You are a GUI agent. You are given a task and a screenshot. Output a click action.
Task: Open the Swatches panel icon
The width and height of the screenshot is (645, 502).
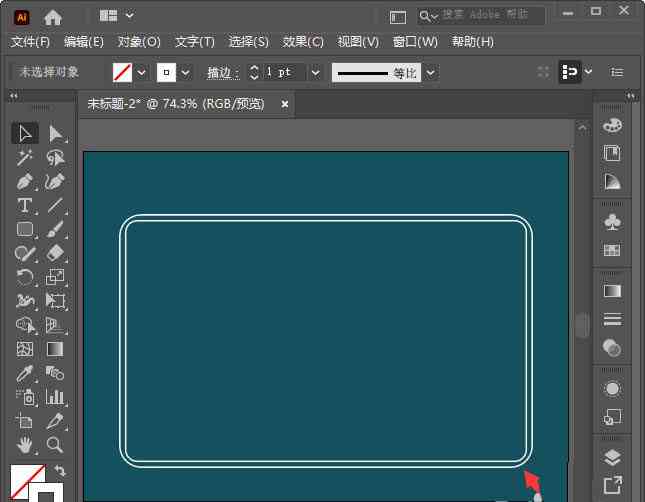click(612, 250)
